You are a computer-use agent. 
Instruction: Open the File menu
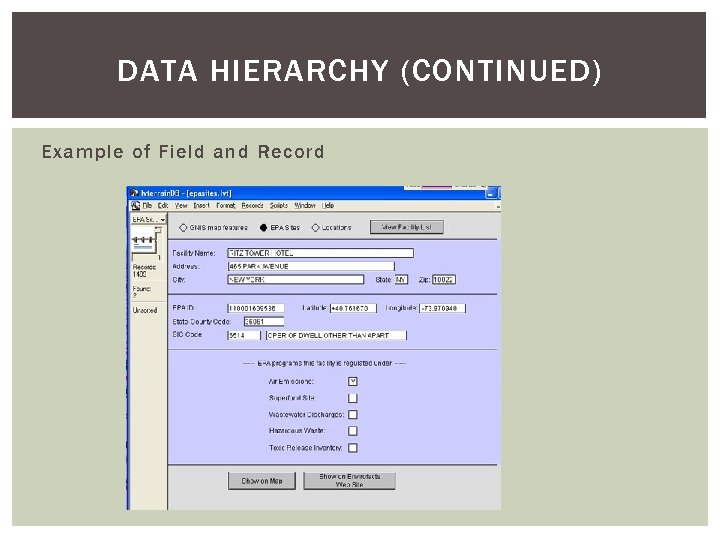[147, 206]
